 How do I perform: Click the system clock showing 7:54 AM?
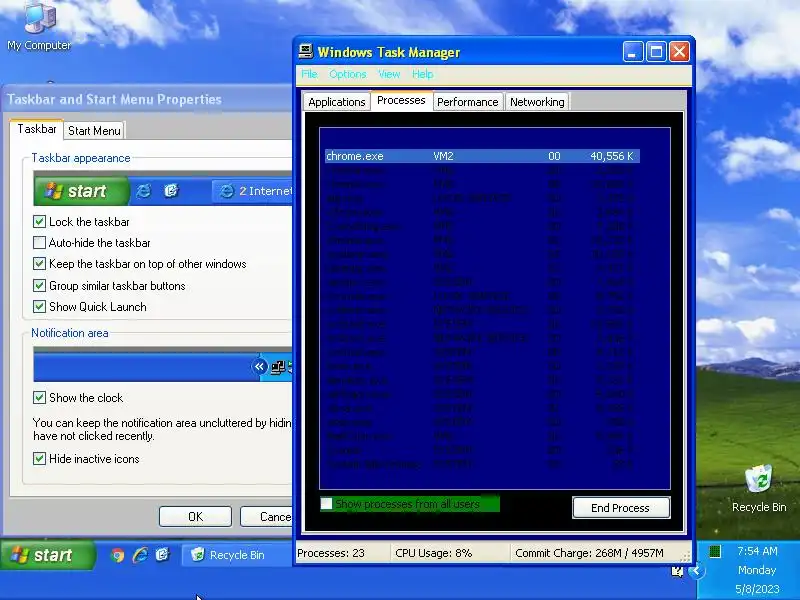tap(757, 551)
